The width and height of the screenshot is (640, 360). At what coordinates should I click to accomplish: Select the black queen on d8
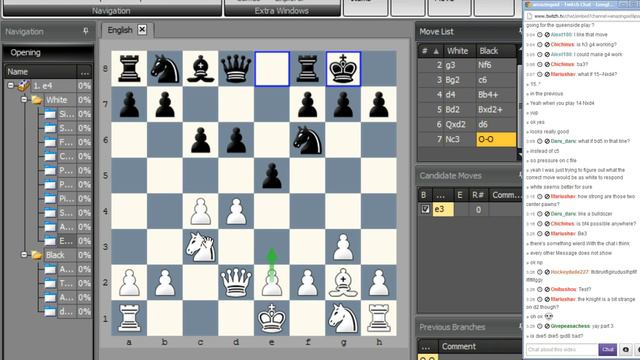tap(236, 68)
